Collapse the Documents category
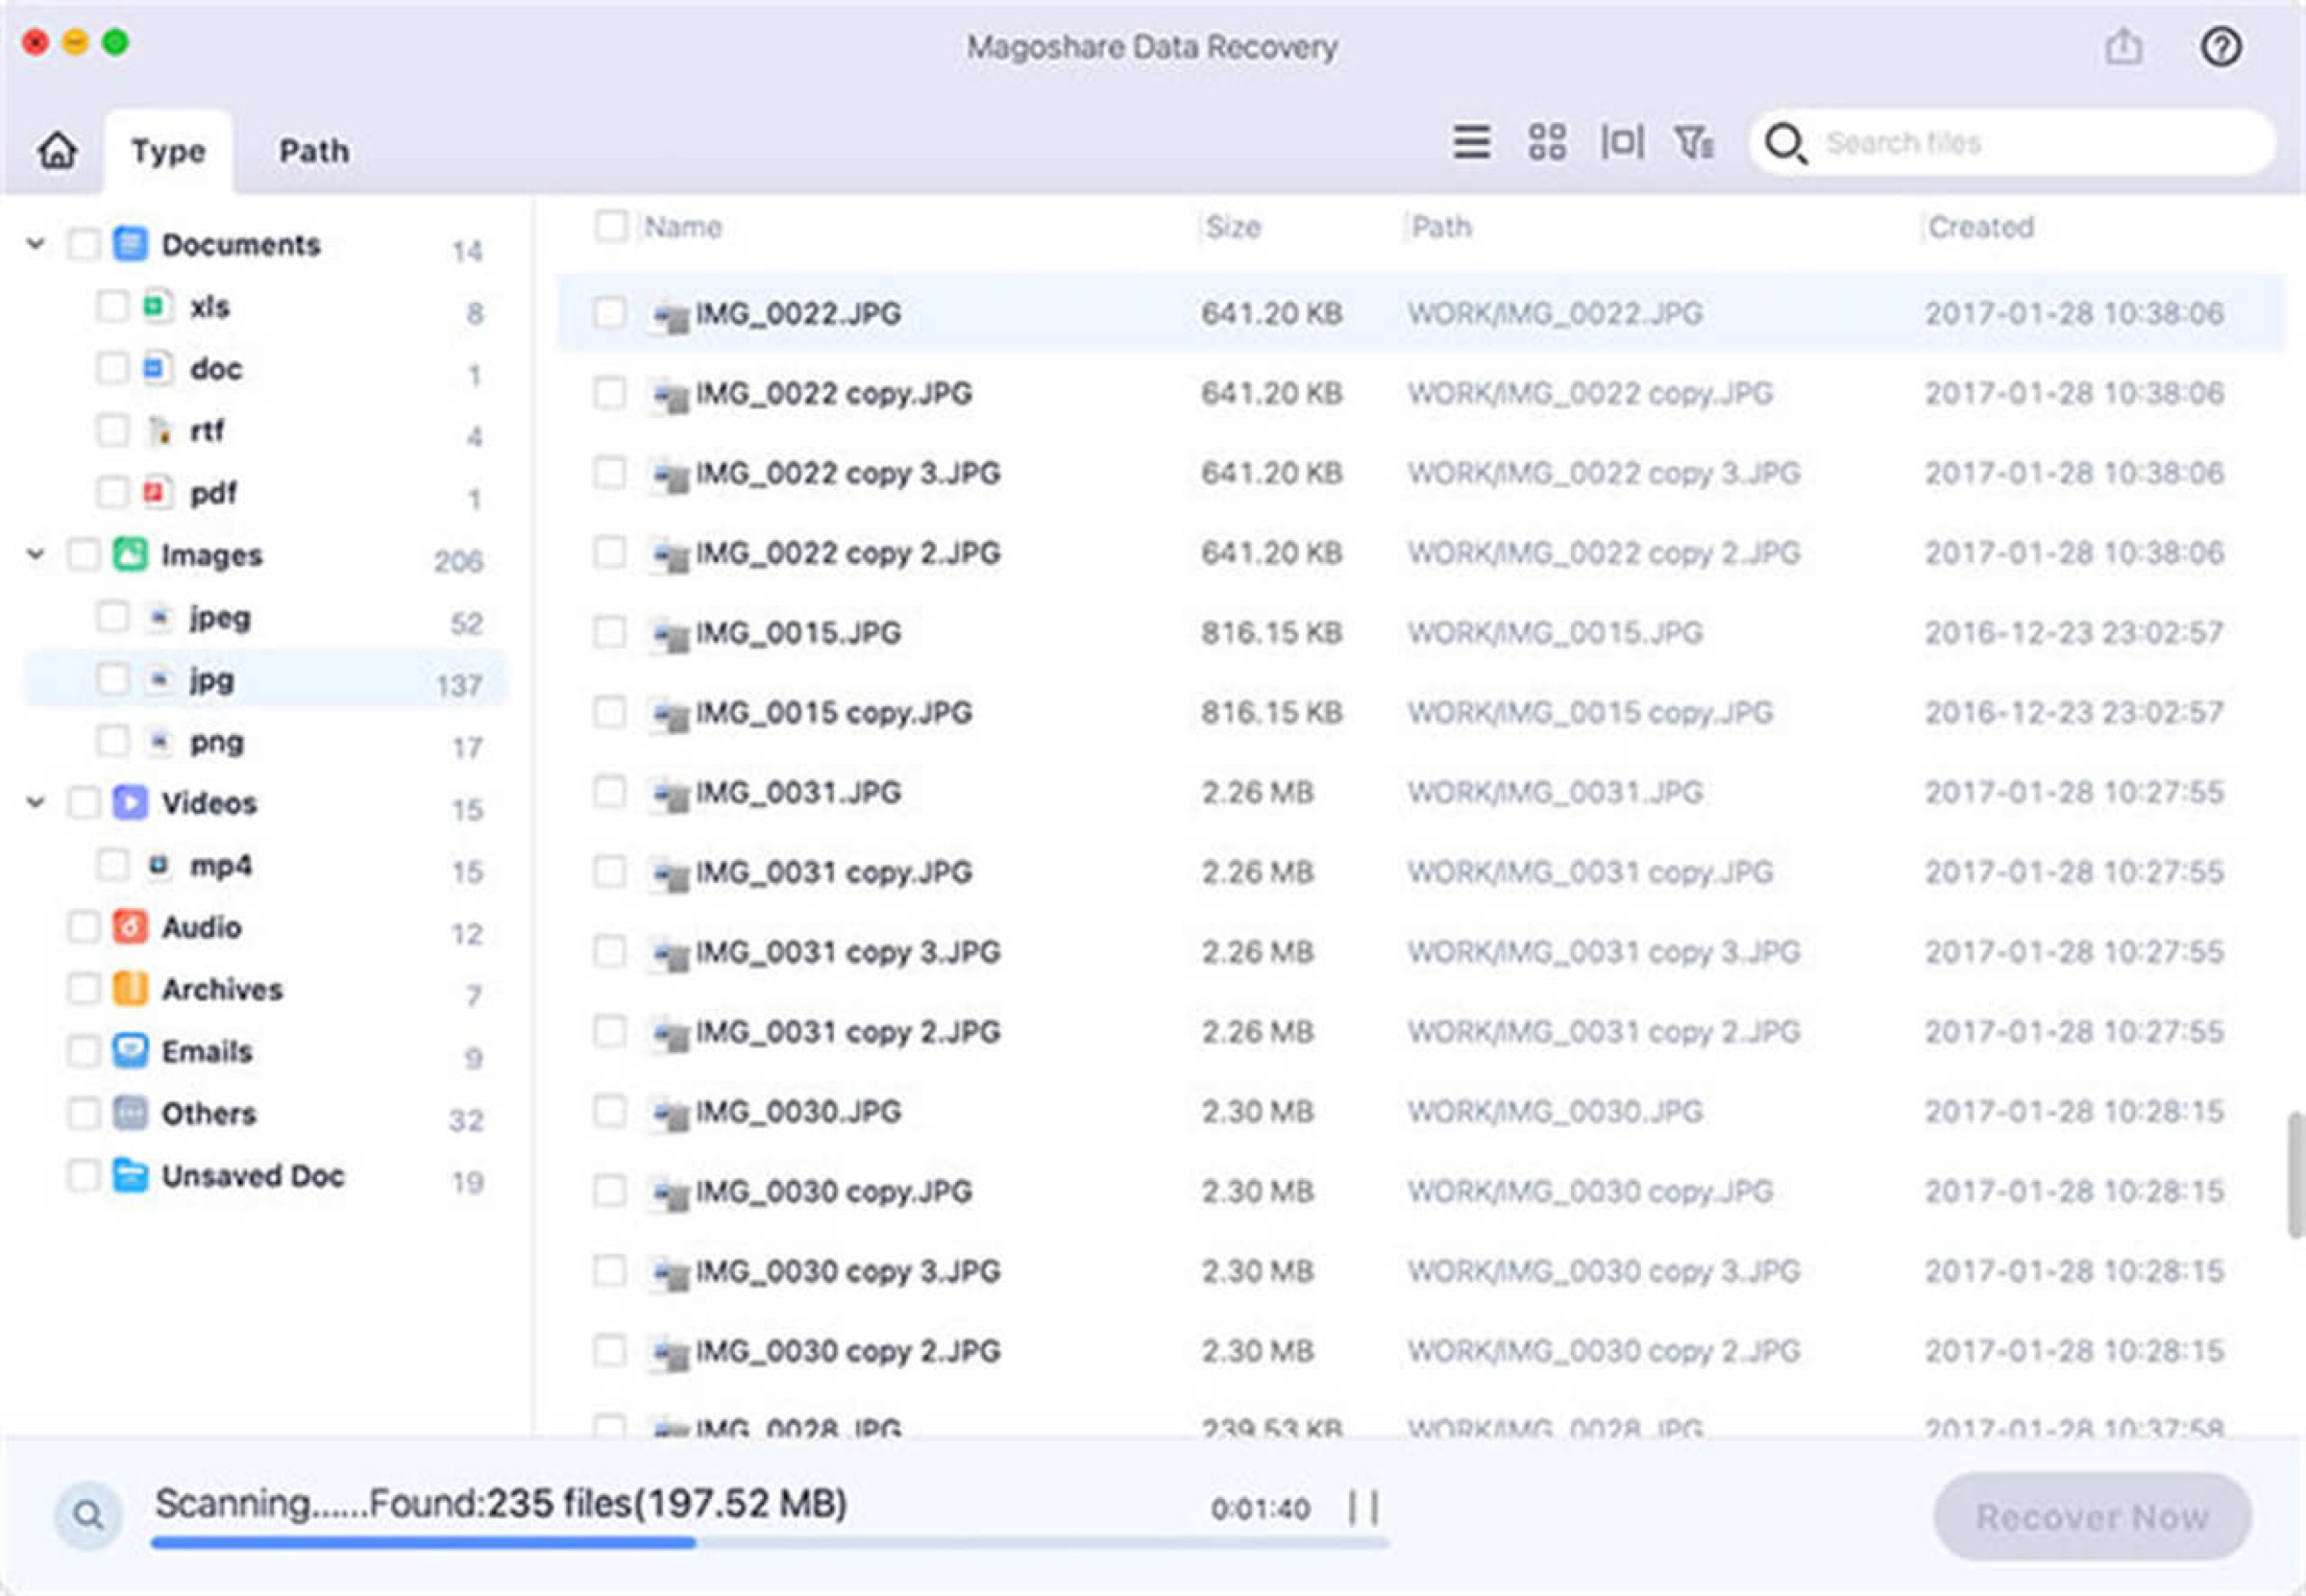The image size is (2306, 1596). tap(36, 244)
